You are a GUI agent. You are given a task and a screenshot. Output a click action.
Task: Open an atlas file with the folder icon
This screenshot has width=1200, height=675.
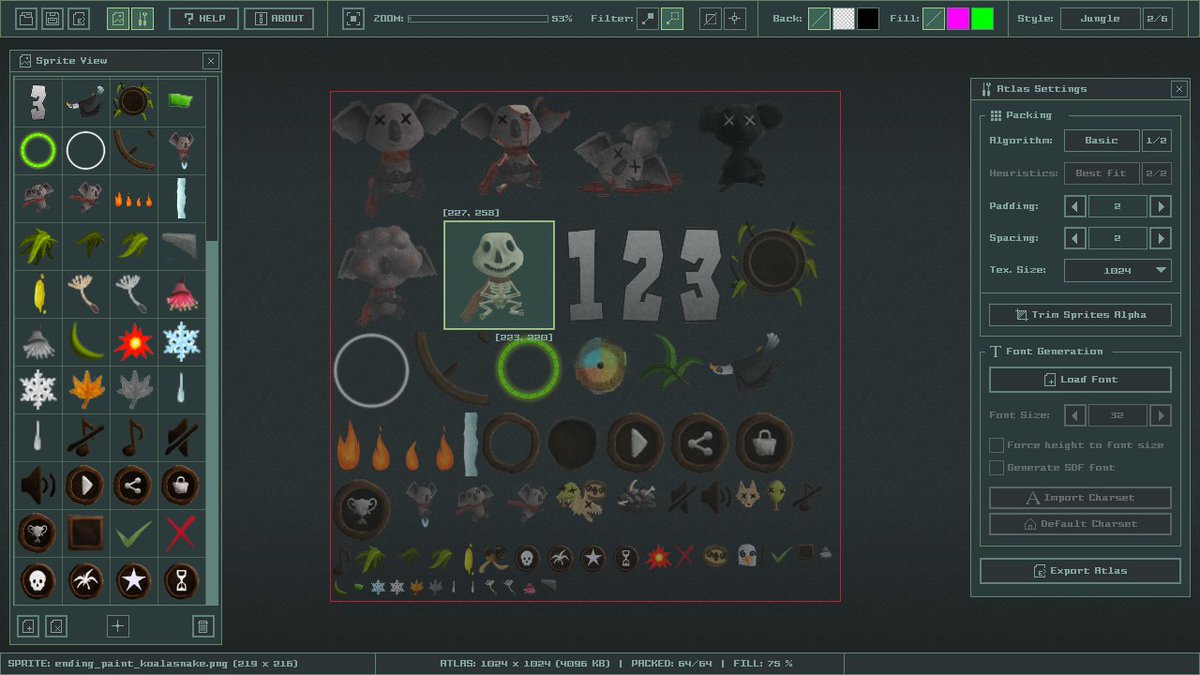point(27,17)
